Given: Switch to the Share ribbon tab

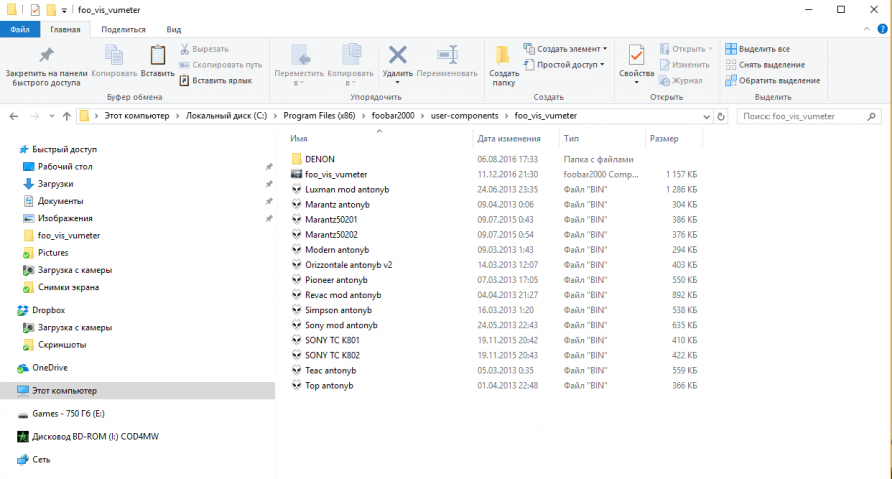Looking at the screenshot, I should tap(123, 30).
